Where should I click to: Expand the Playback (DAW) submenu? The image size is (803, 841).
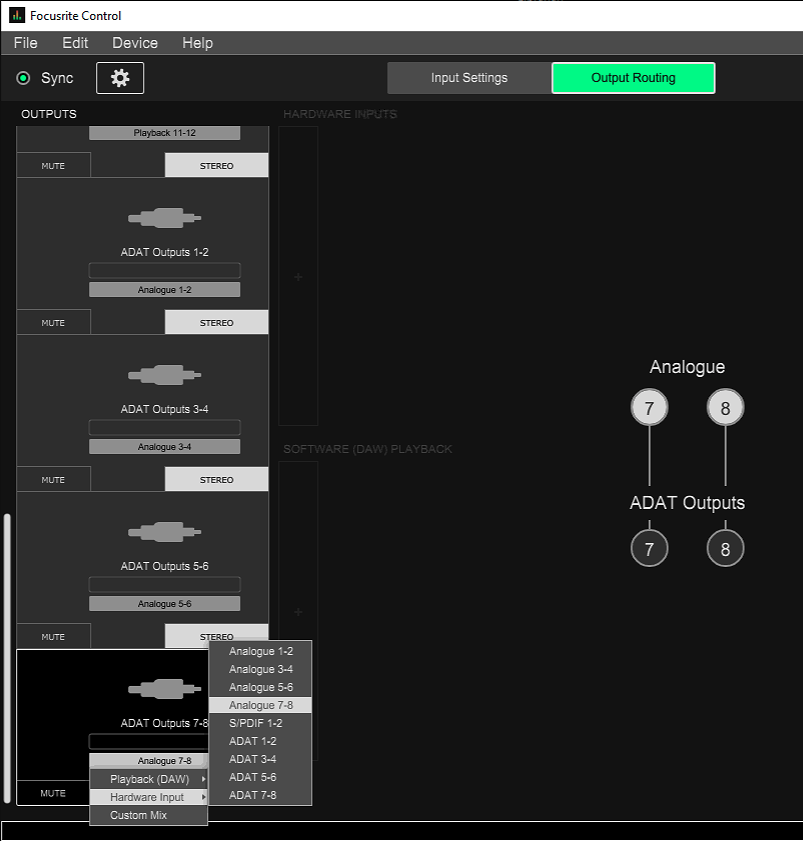point(149,779)
